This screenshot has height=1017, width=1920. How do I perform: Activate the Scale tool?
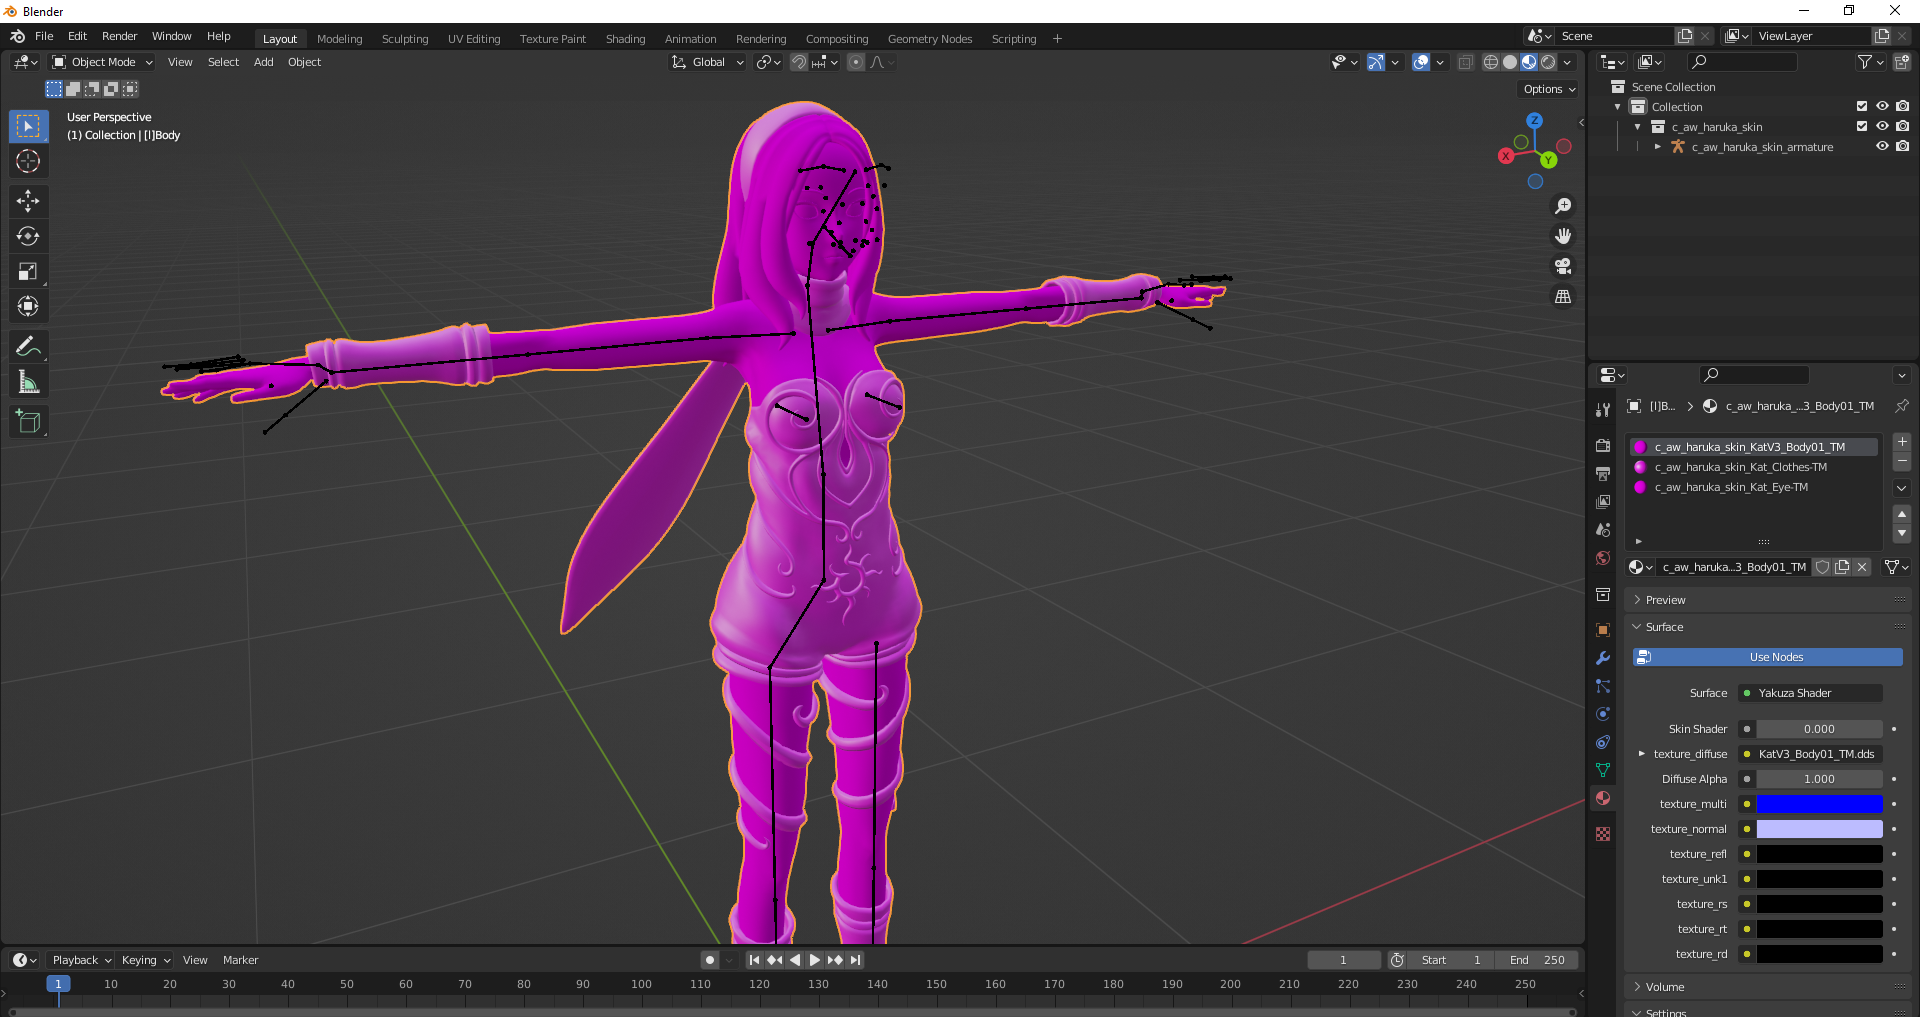[x=28, y=271]
